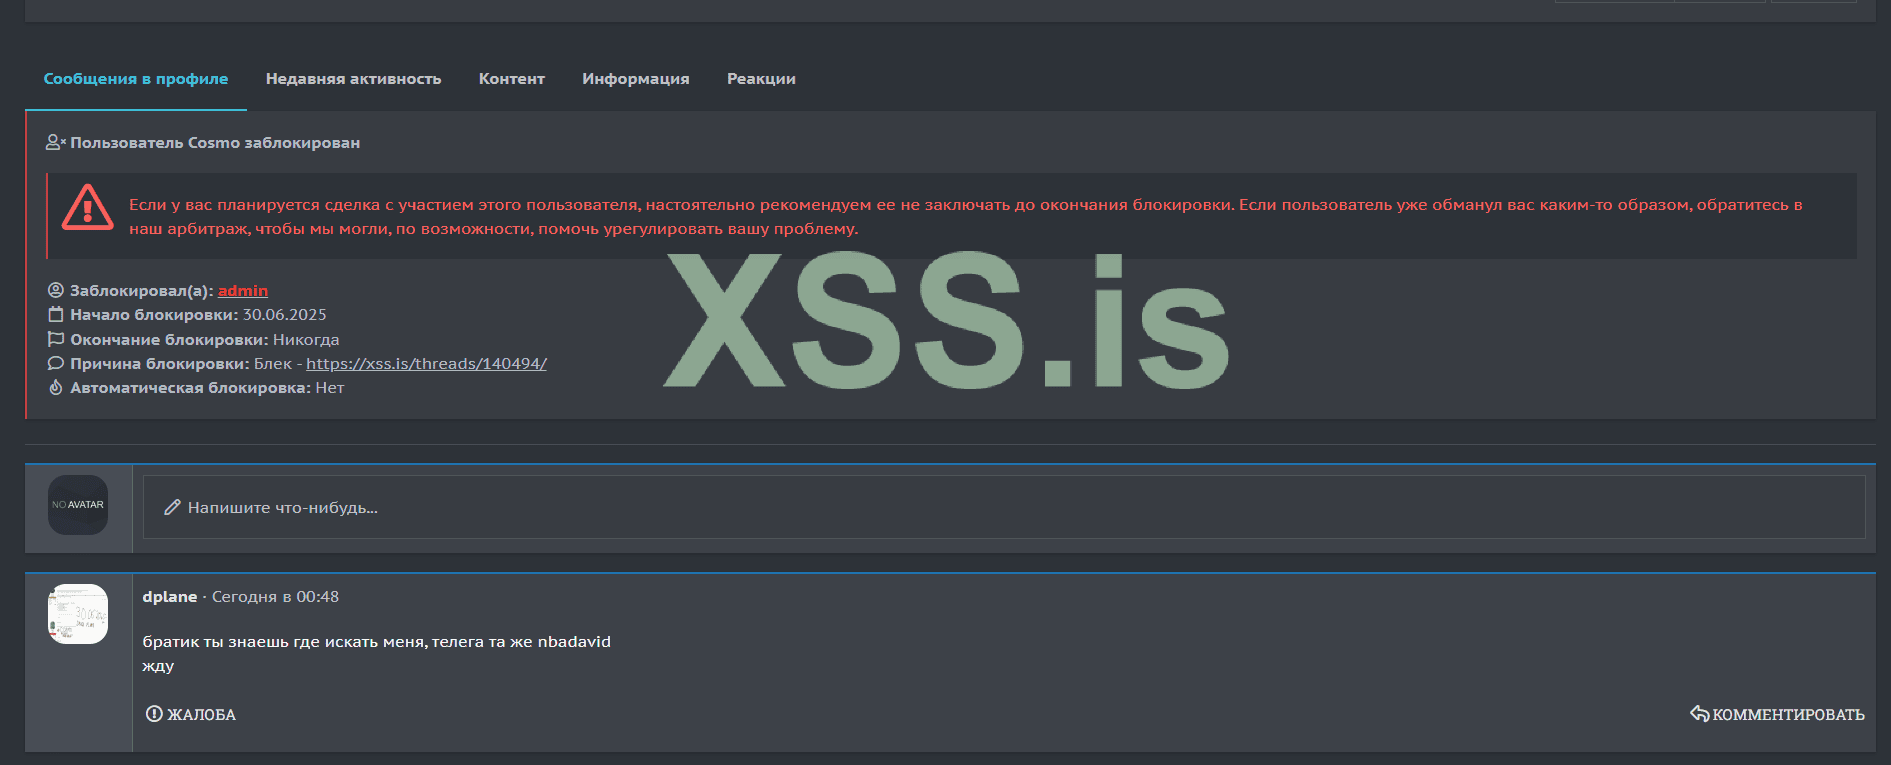Open dplane's avatar thumbnail
The height and width of the screenshot is (765, 1891).
[x=78, y=614]
